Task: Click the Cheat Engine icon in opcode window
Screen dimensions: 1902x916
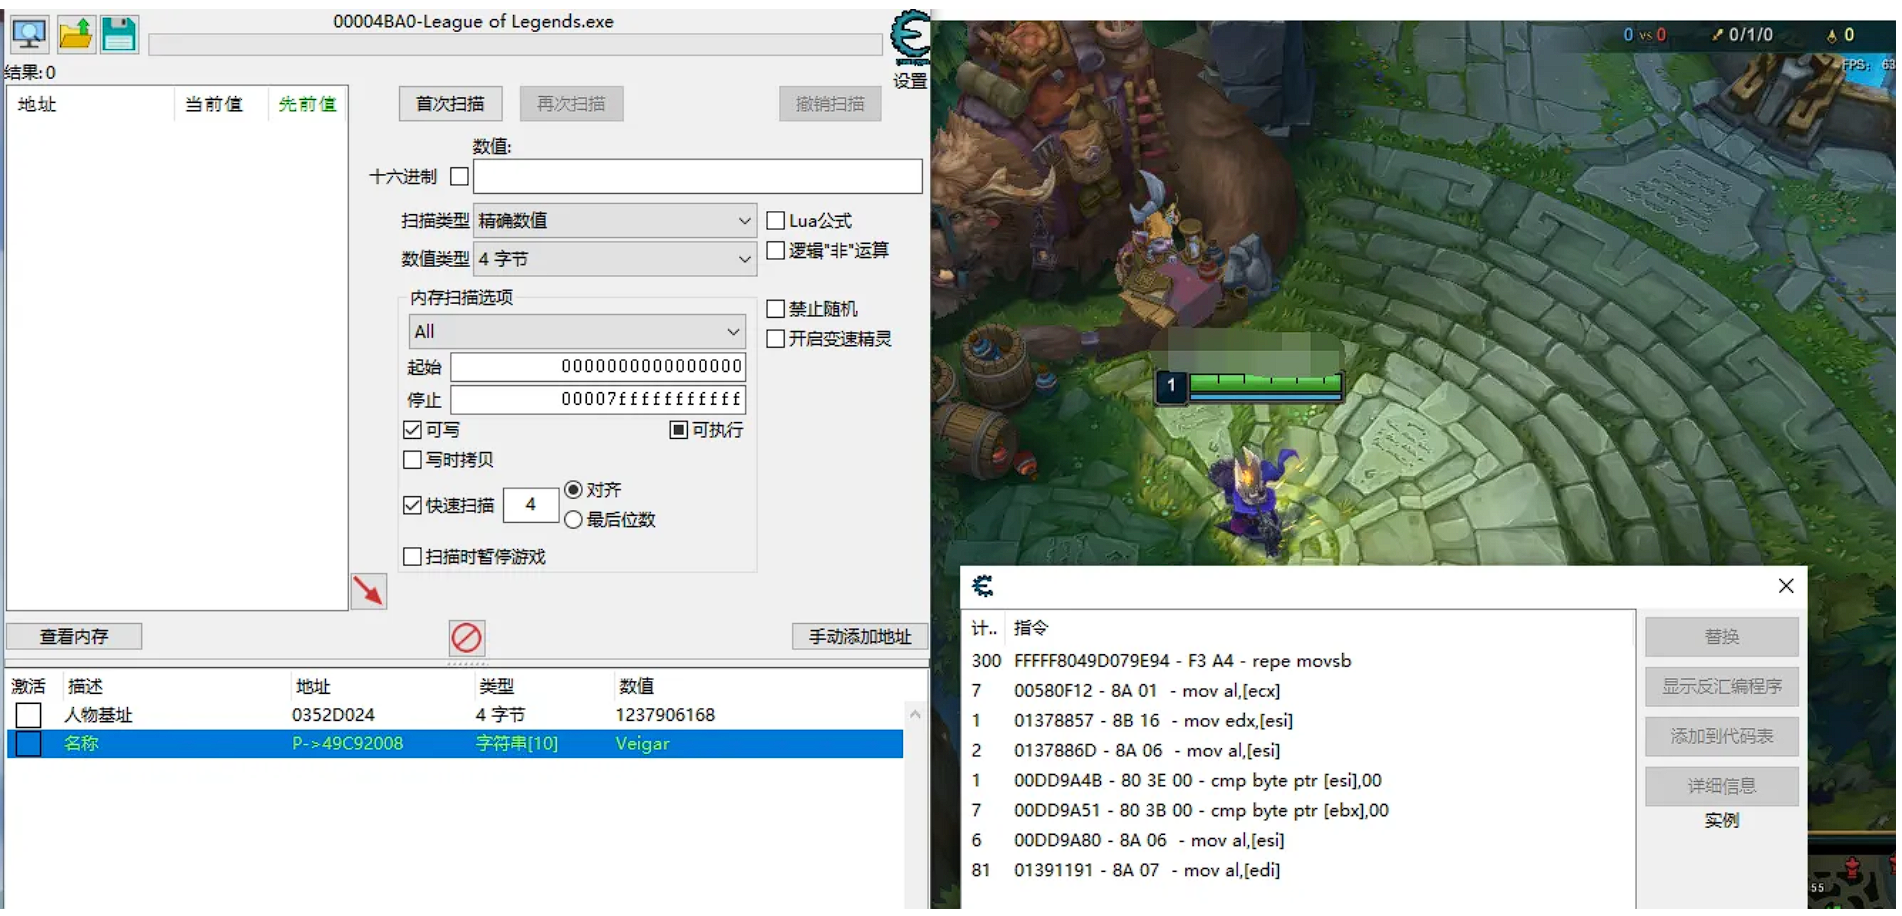Action: (983, 585)
